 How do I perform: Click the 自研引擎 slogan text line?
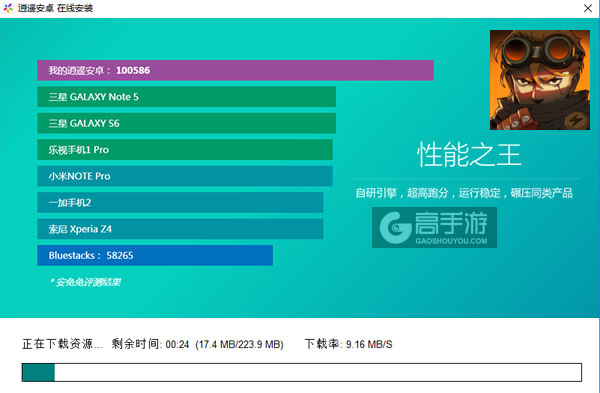tap(464, 192)
